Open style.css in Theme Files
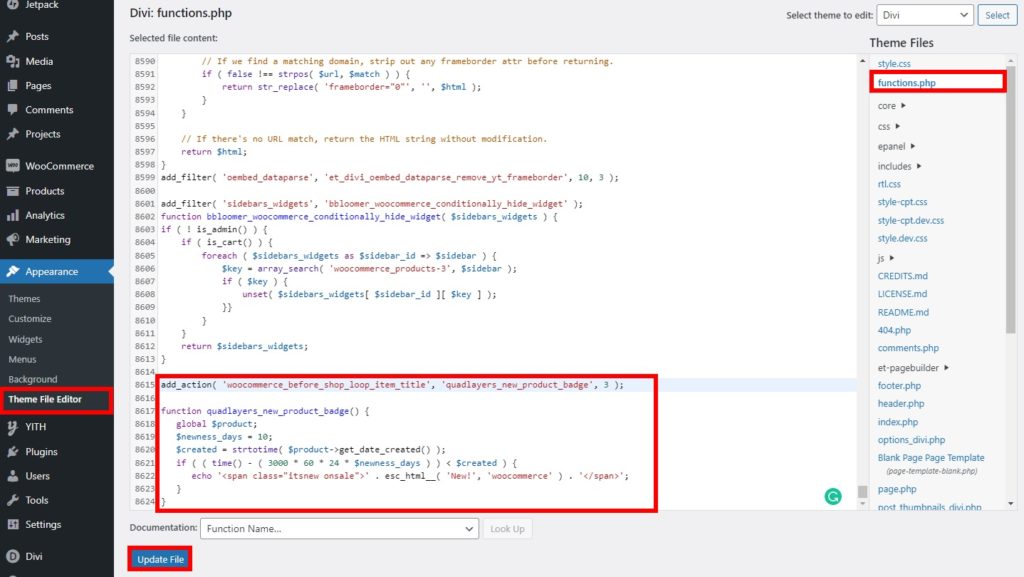 [x=893, y=63]
